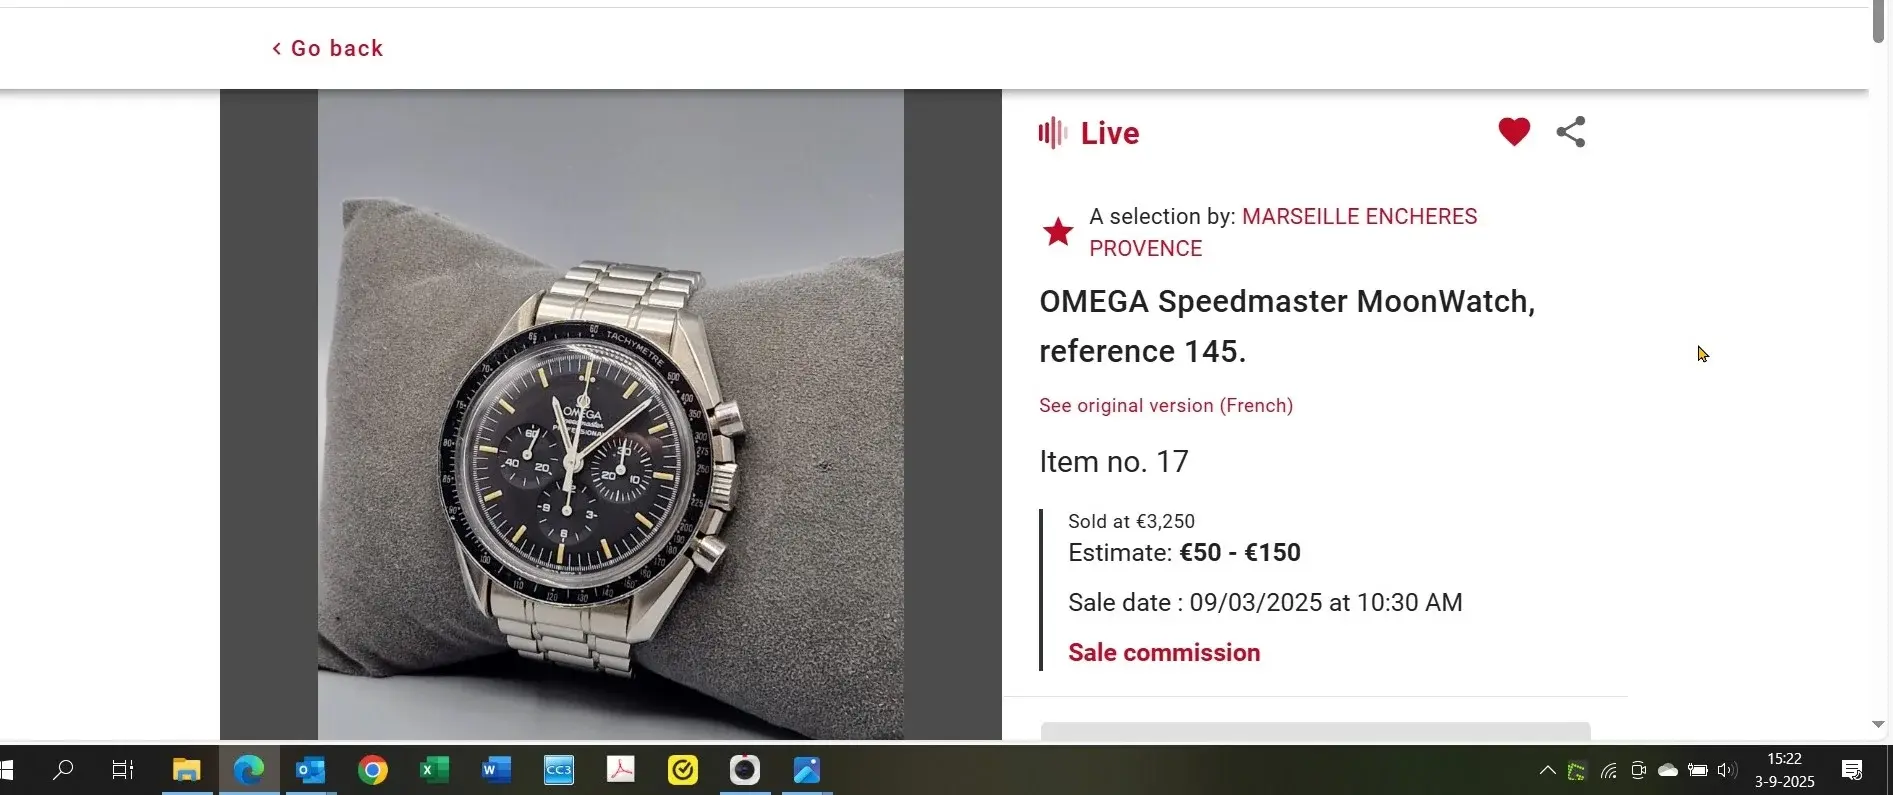1893x795 pixels.
Task: Open Adobe Acrobat taskbar icon
Action: 621,770
